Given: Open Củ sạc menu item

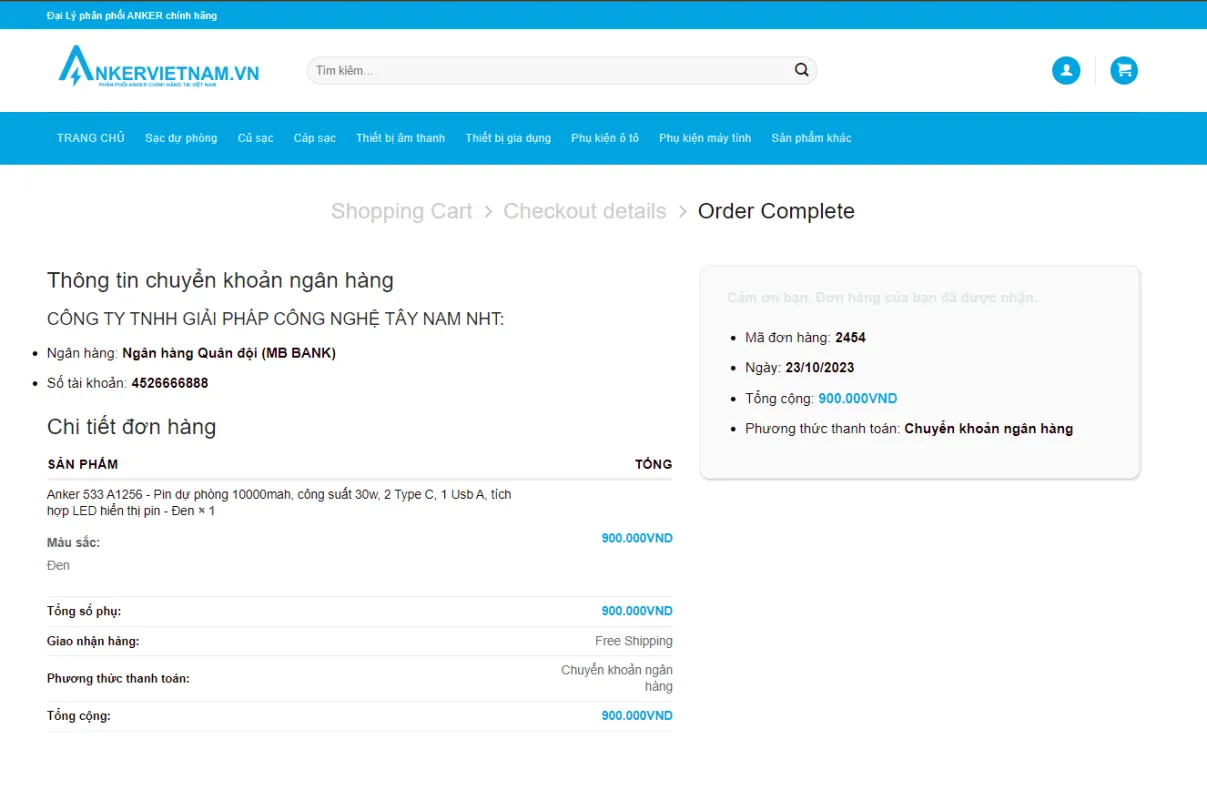Looking at the screenshot, I should [x=256, y=138].
